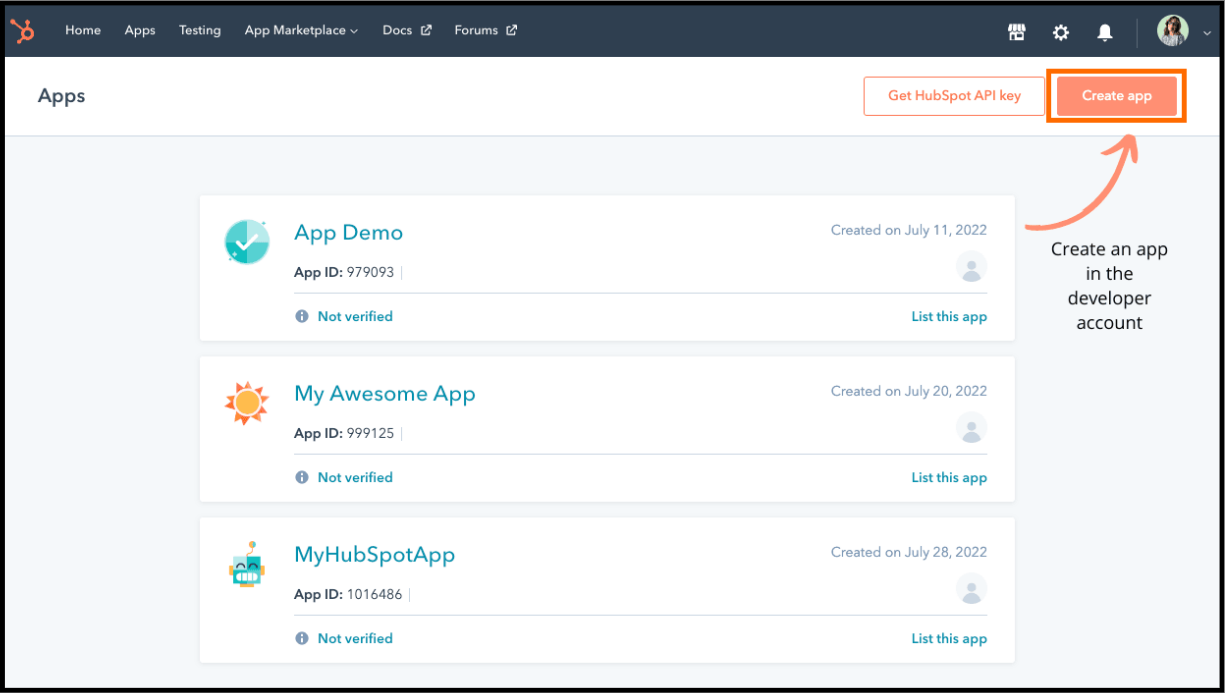Open List this app for MyHubSpotApp

(948, 638)
